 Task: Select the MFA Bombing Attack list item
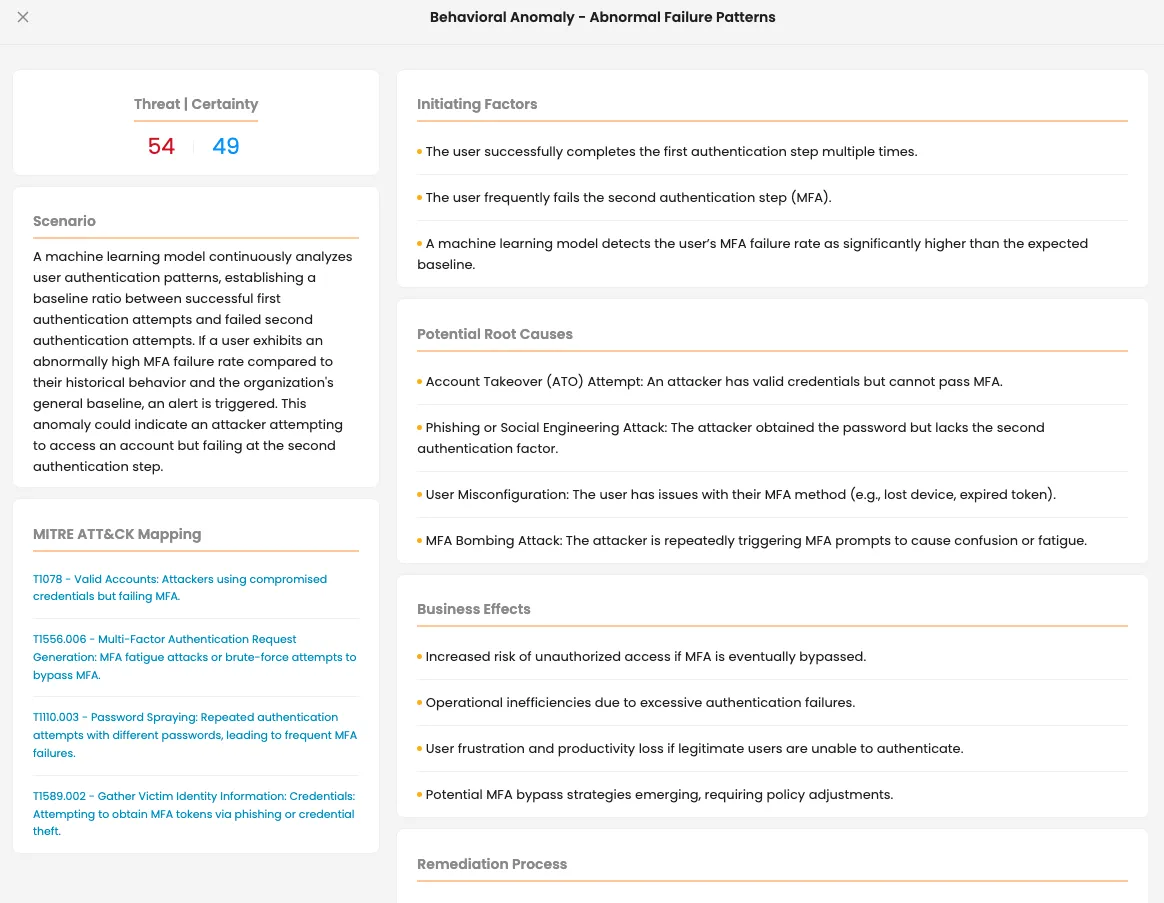(x=752, y=541)
